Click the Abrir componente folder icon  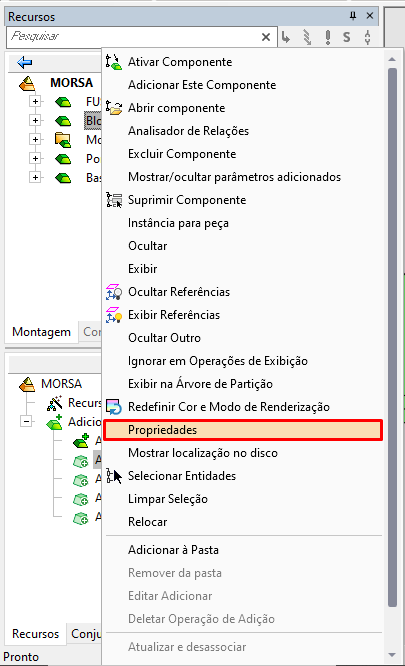114,108
